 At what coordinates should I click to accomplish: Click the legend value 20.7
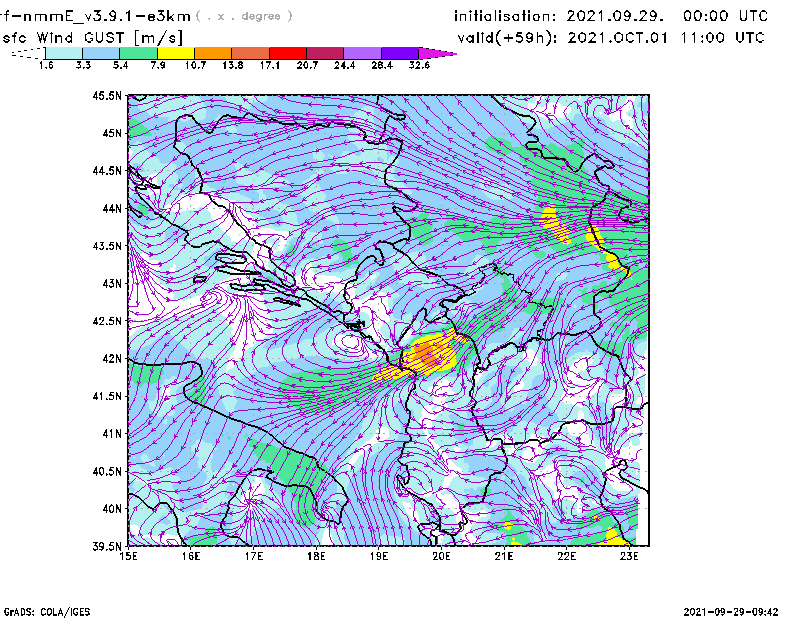tap(307, 65)
